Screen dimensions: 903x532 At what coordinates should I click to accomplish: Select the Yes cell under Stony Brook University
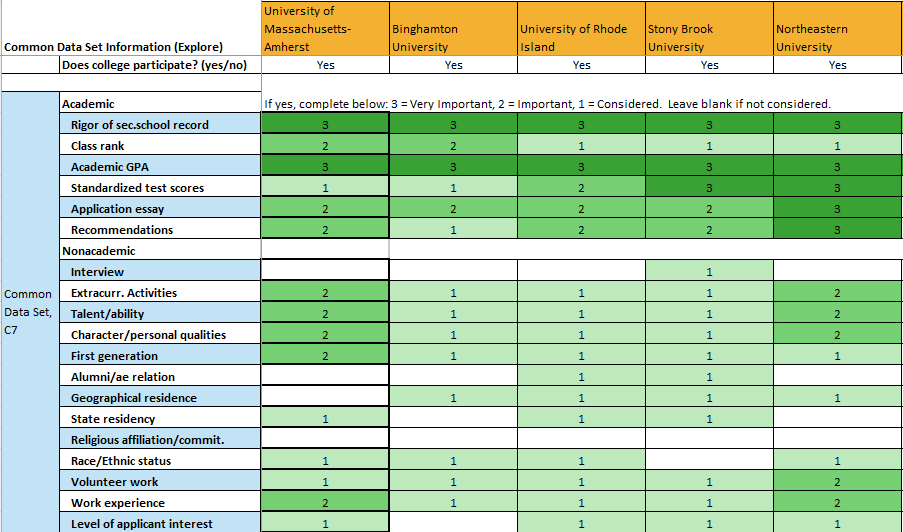(709, 65)
